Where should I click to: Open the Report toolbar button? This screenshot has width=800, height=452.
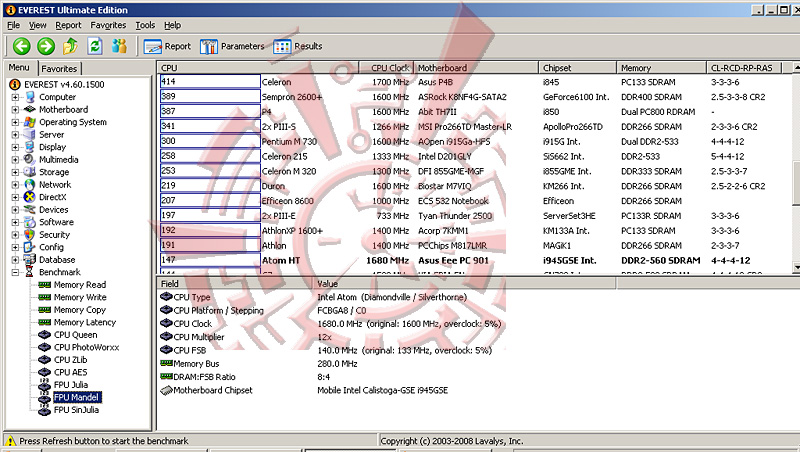click(x=167, y=46)
